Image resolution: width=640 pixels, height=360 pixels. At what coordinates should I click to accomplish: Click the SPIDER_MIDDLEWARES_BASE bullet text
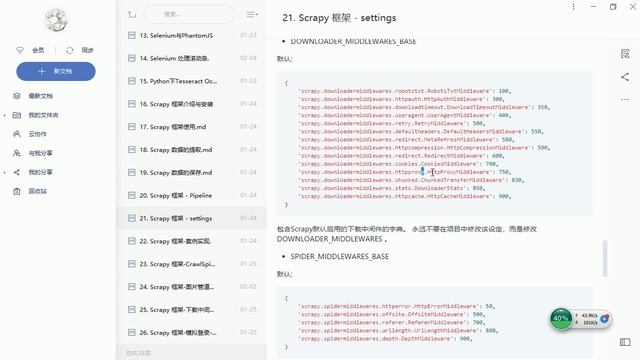click(340, 256)
